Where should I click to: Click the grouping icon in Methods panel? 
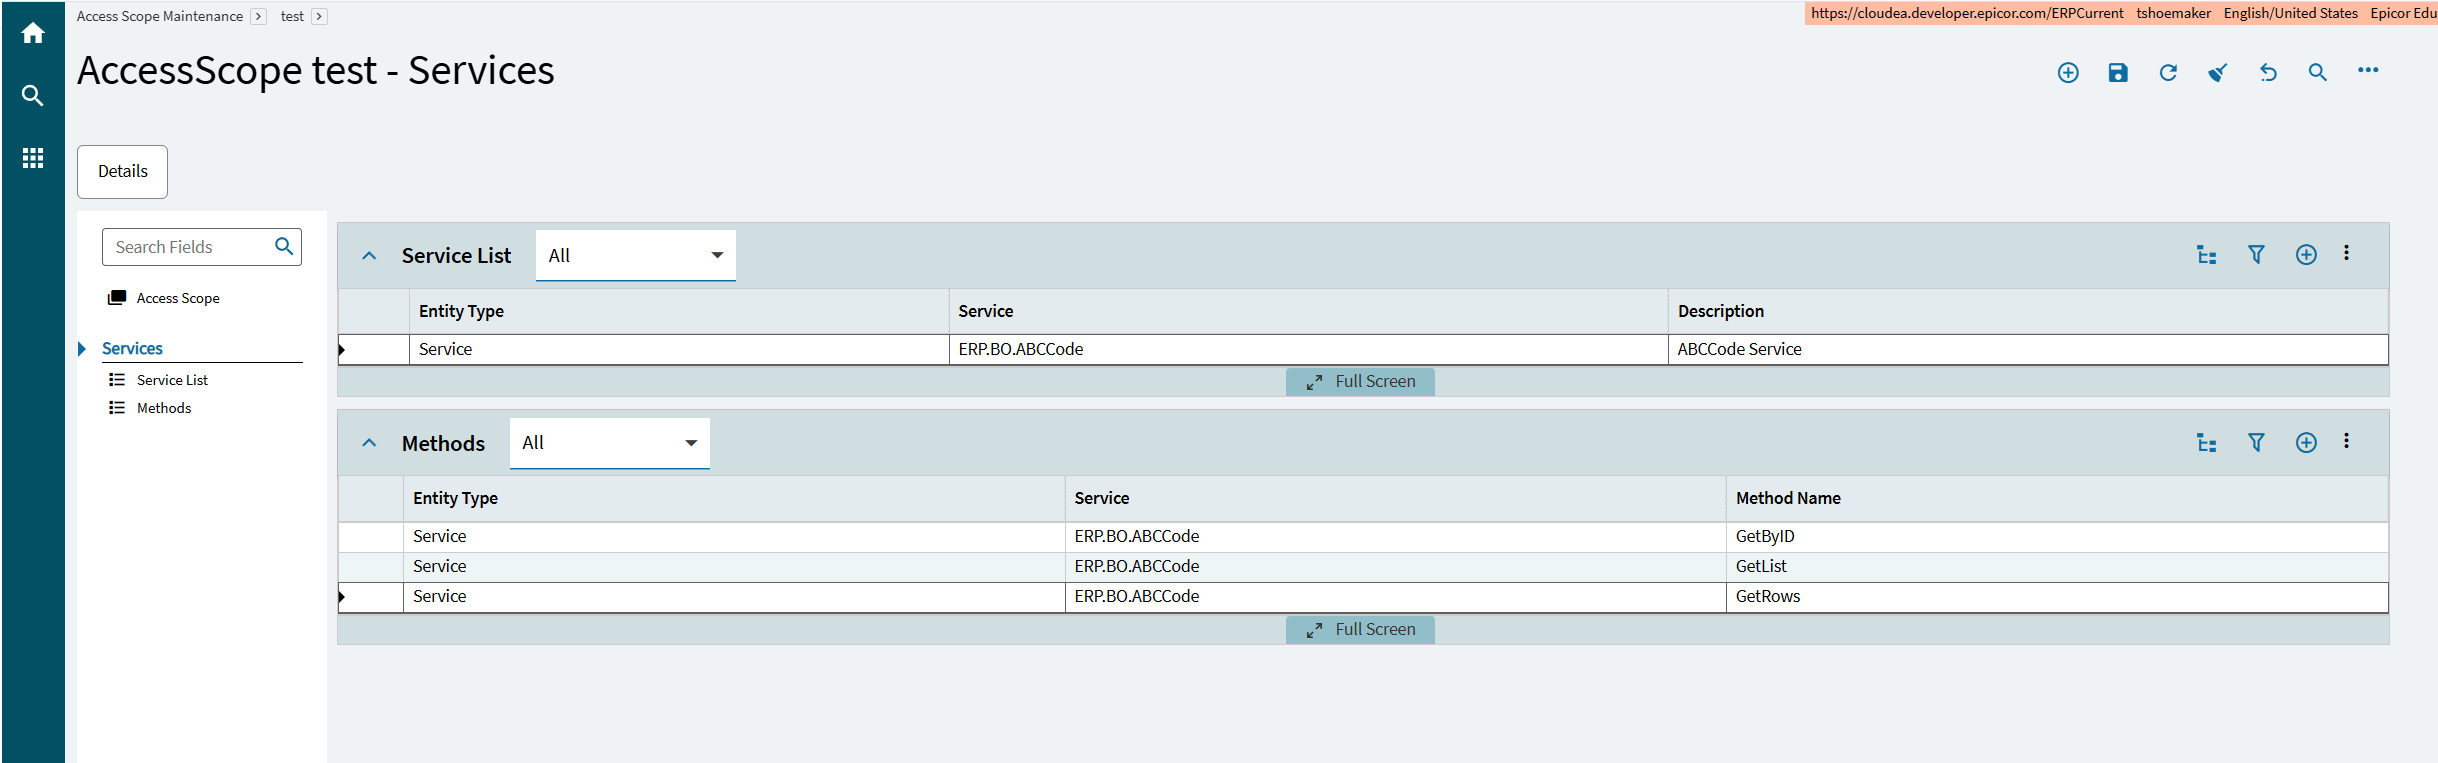(2206, 443)
